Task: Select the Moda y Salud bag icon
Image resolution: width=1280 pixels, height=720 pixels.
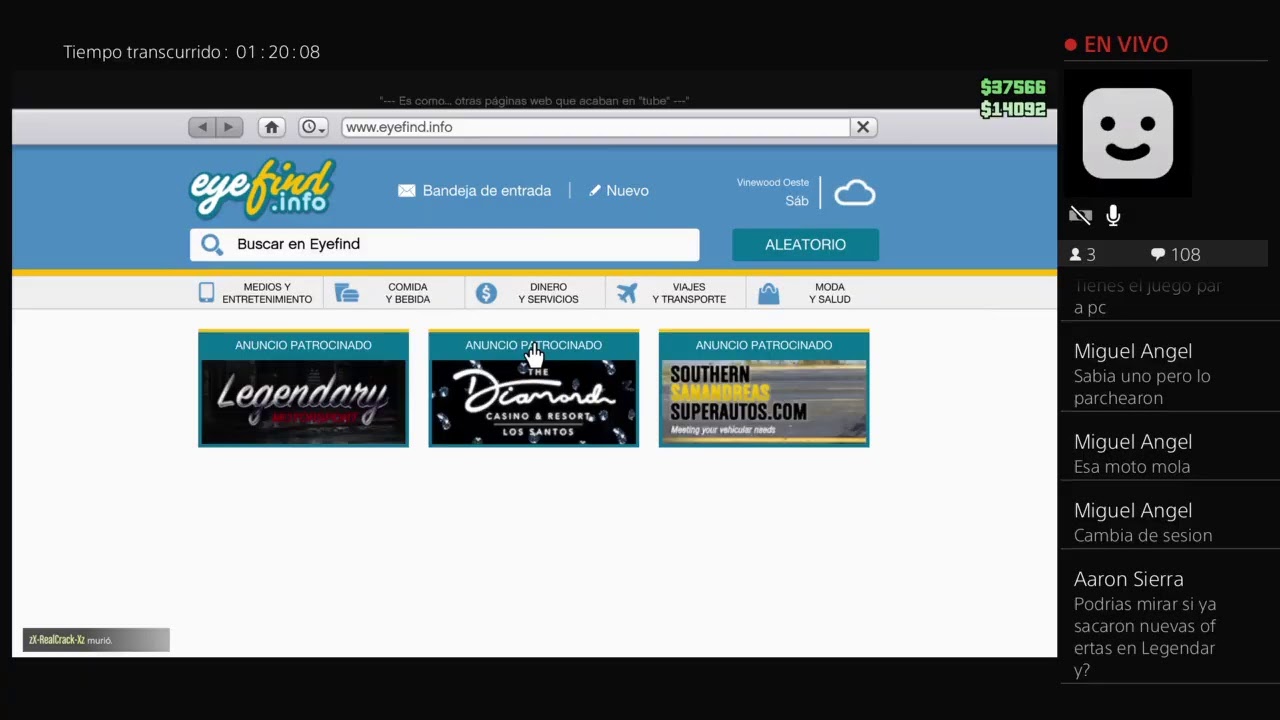Action: [768, 293]
